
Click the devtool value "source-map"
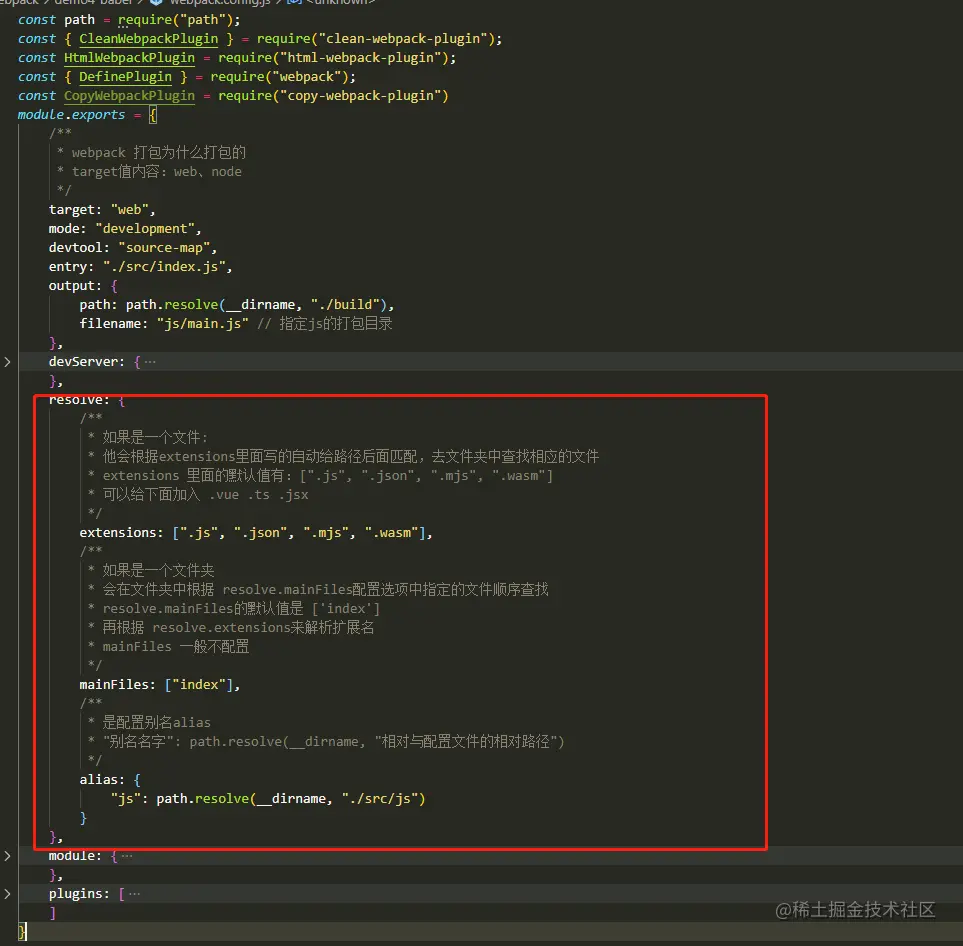coord(164,248)
